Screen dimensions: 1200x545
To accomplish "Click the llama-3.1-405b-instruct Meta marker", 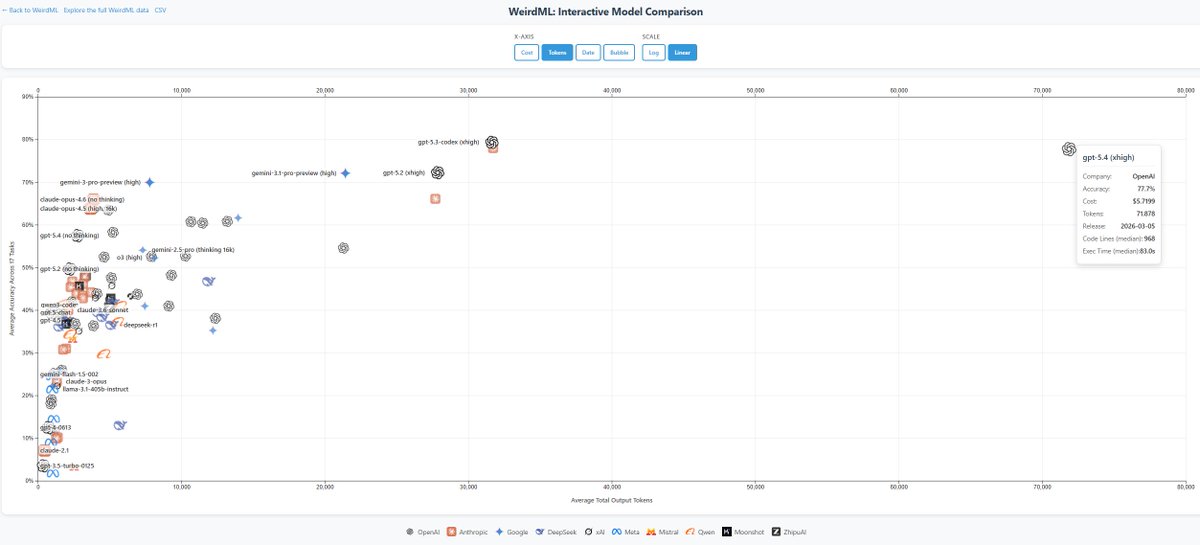I will click(x=53, y=389).
